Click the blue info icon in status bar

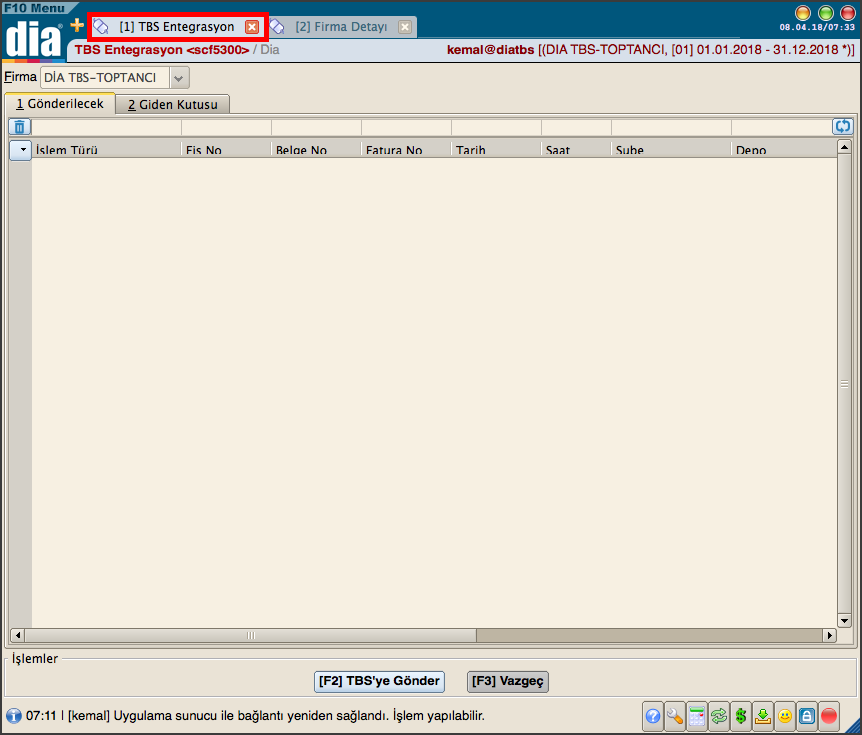pos(14,716)
